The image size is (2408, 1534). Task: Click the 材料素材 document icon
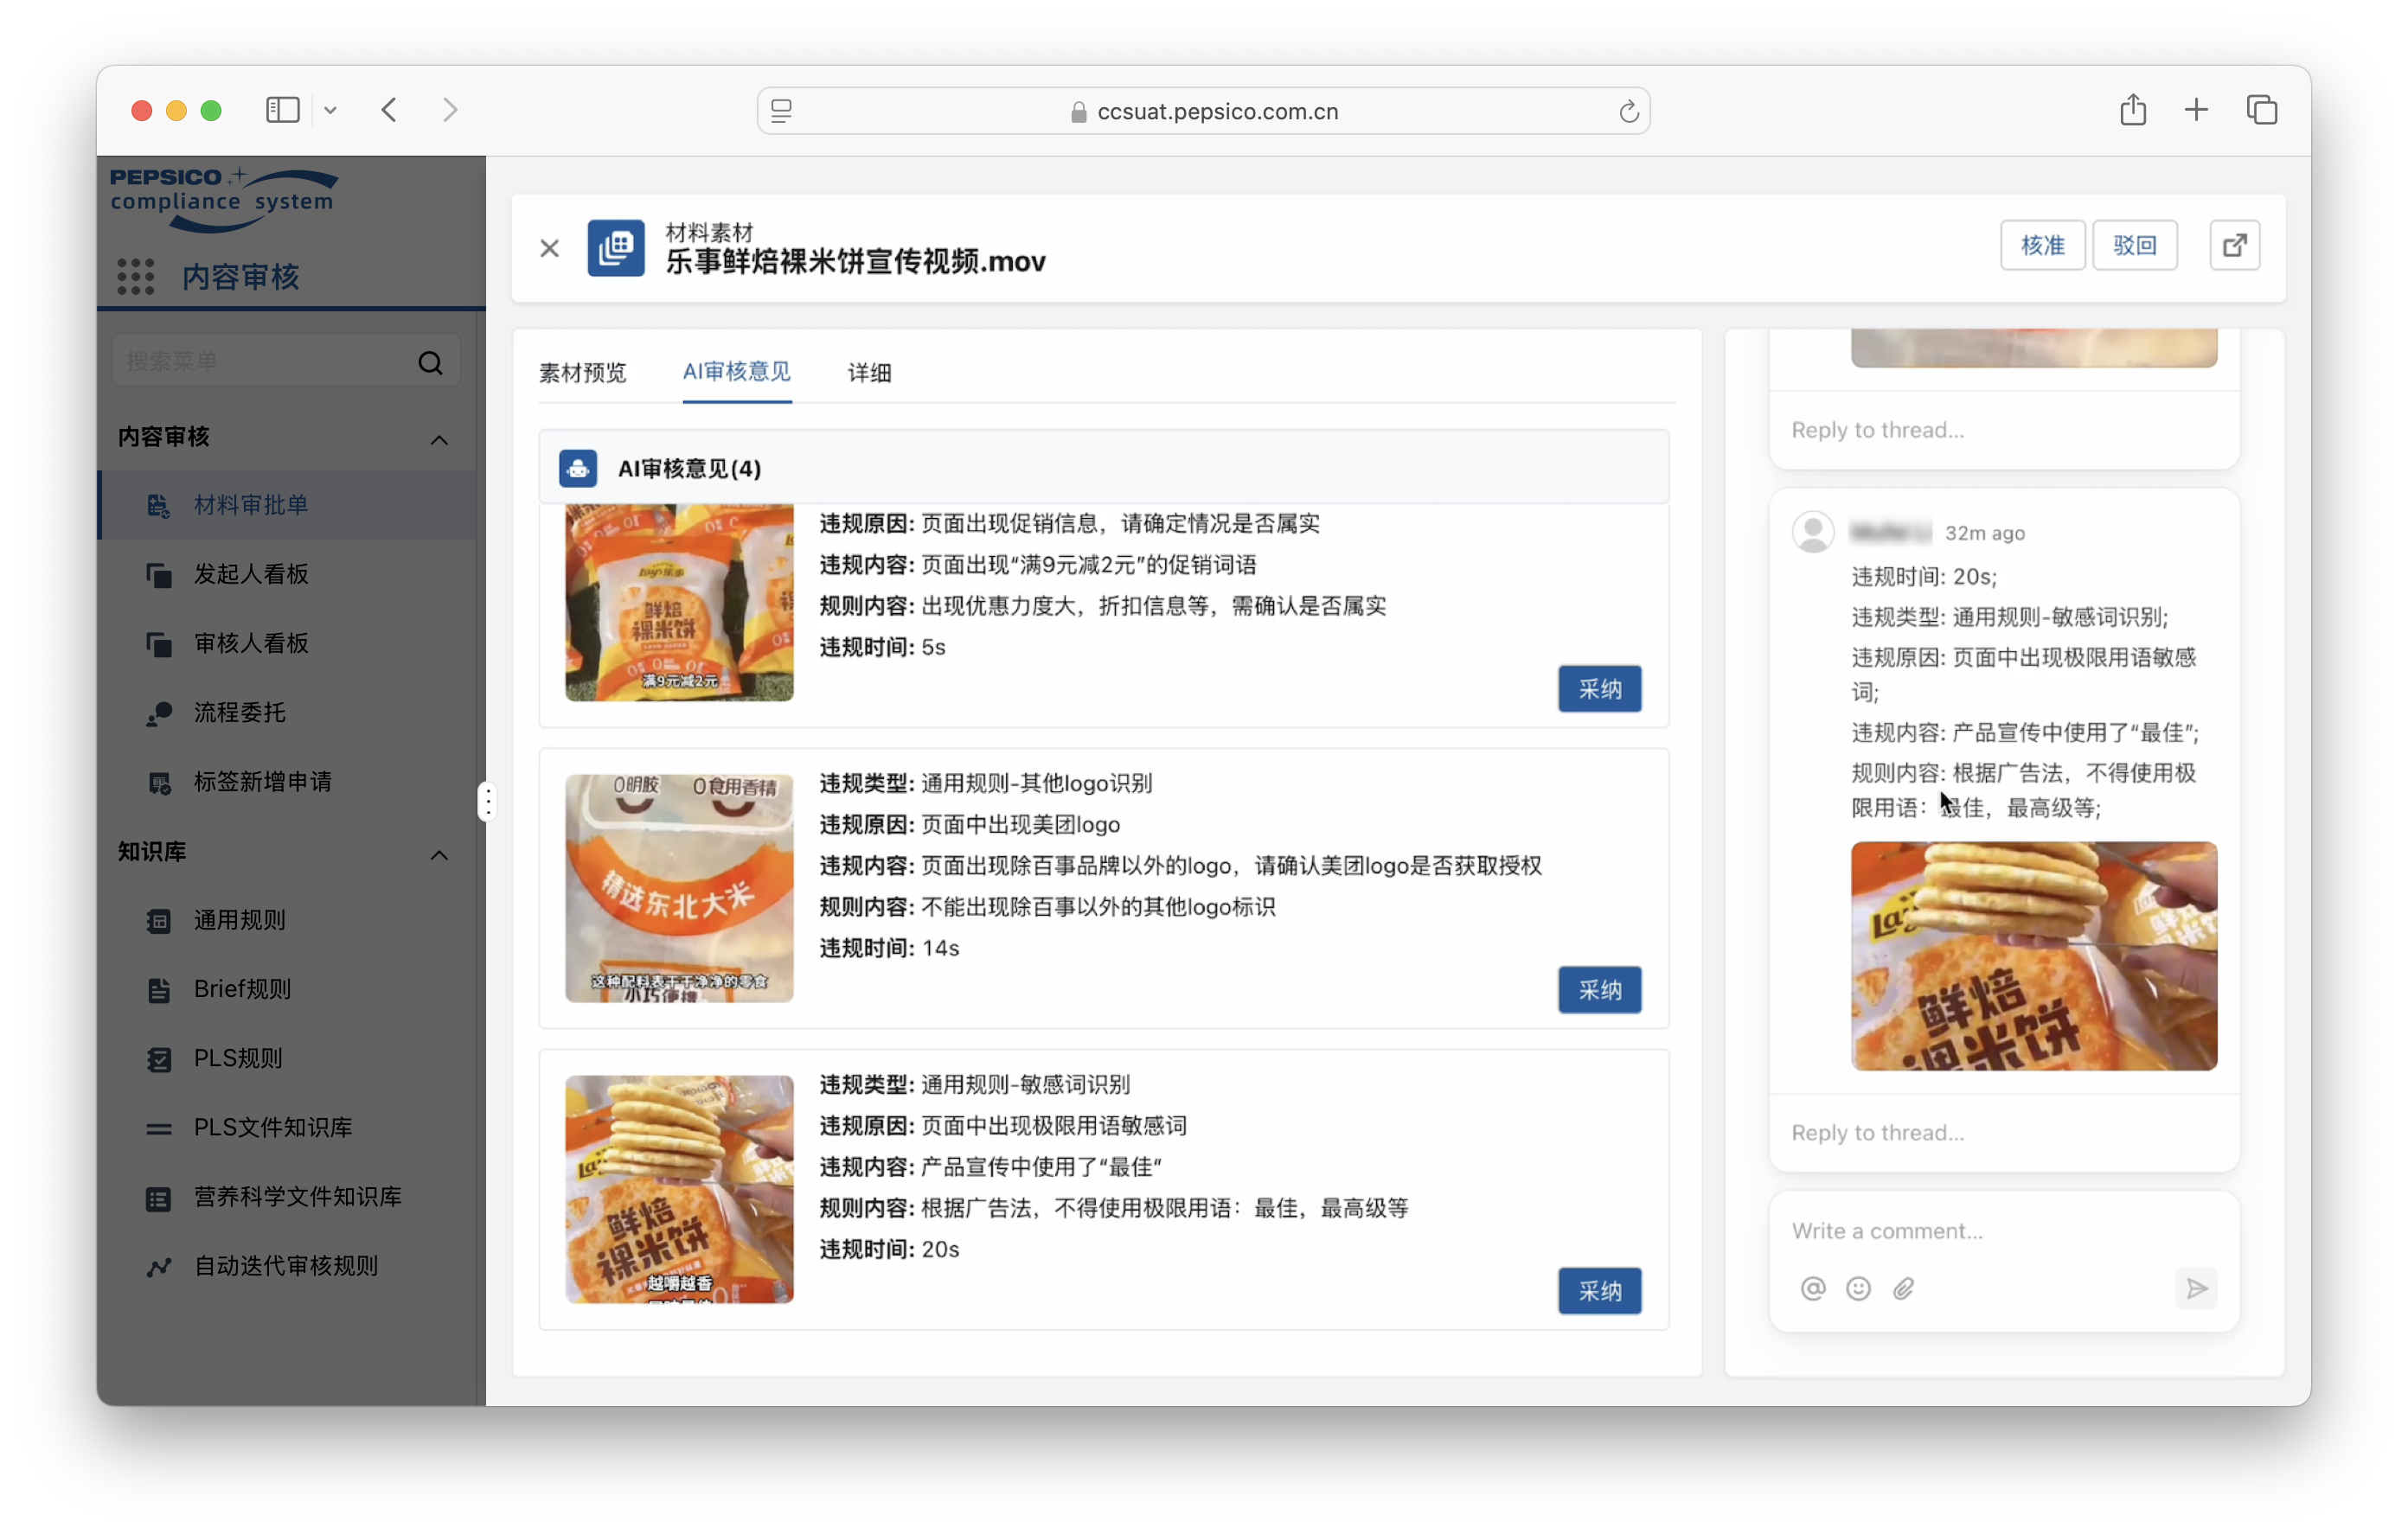[616, 247]
